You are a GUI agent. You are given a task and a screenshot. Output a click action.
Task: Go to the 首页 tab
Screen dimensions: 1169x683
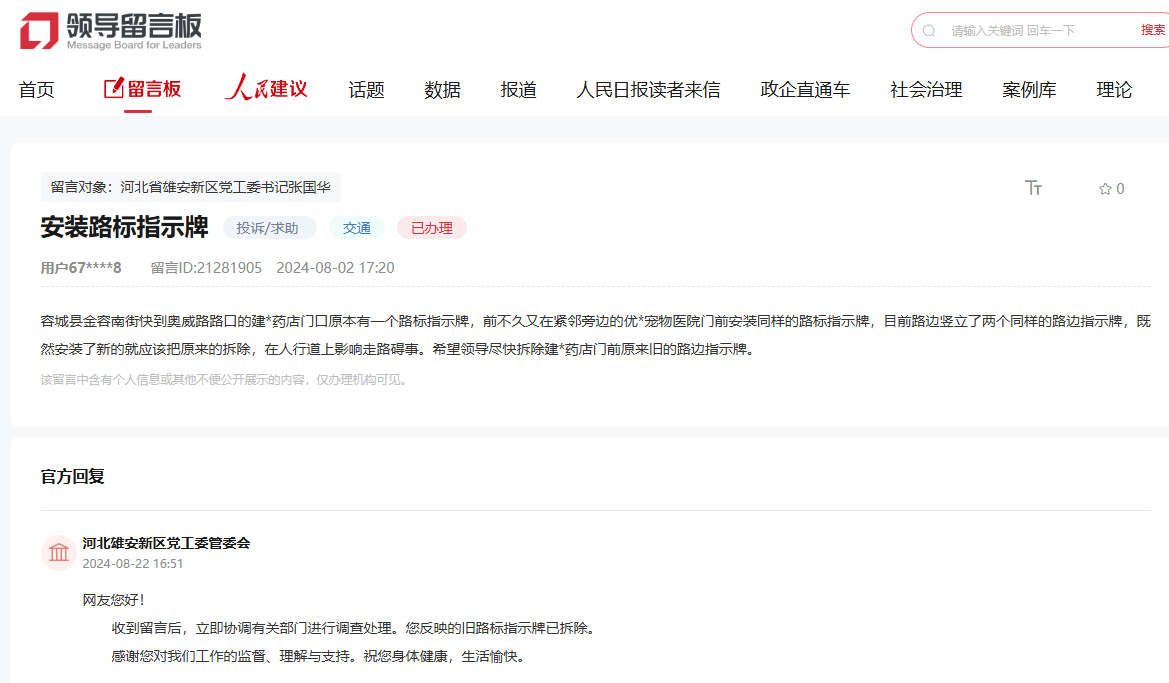pos(37,90)
